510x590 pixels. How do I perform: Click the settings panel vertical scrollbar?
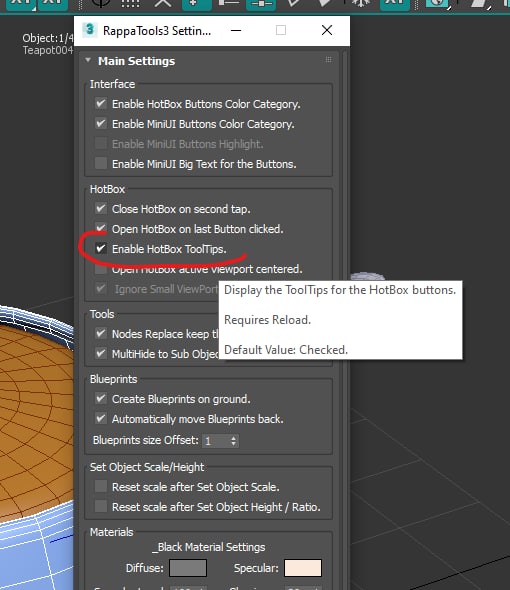[345, 320]
